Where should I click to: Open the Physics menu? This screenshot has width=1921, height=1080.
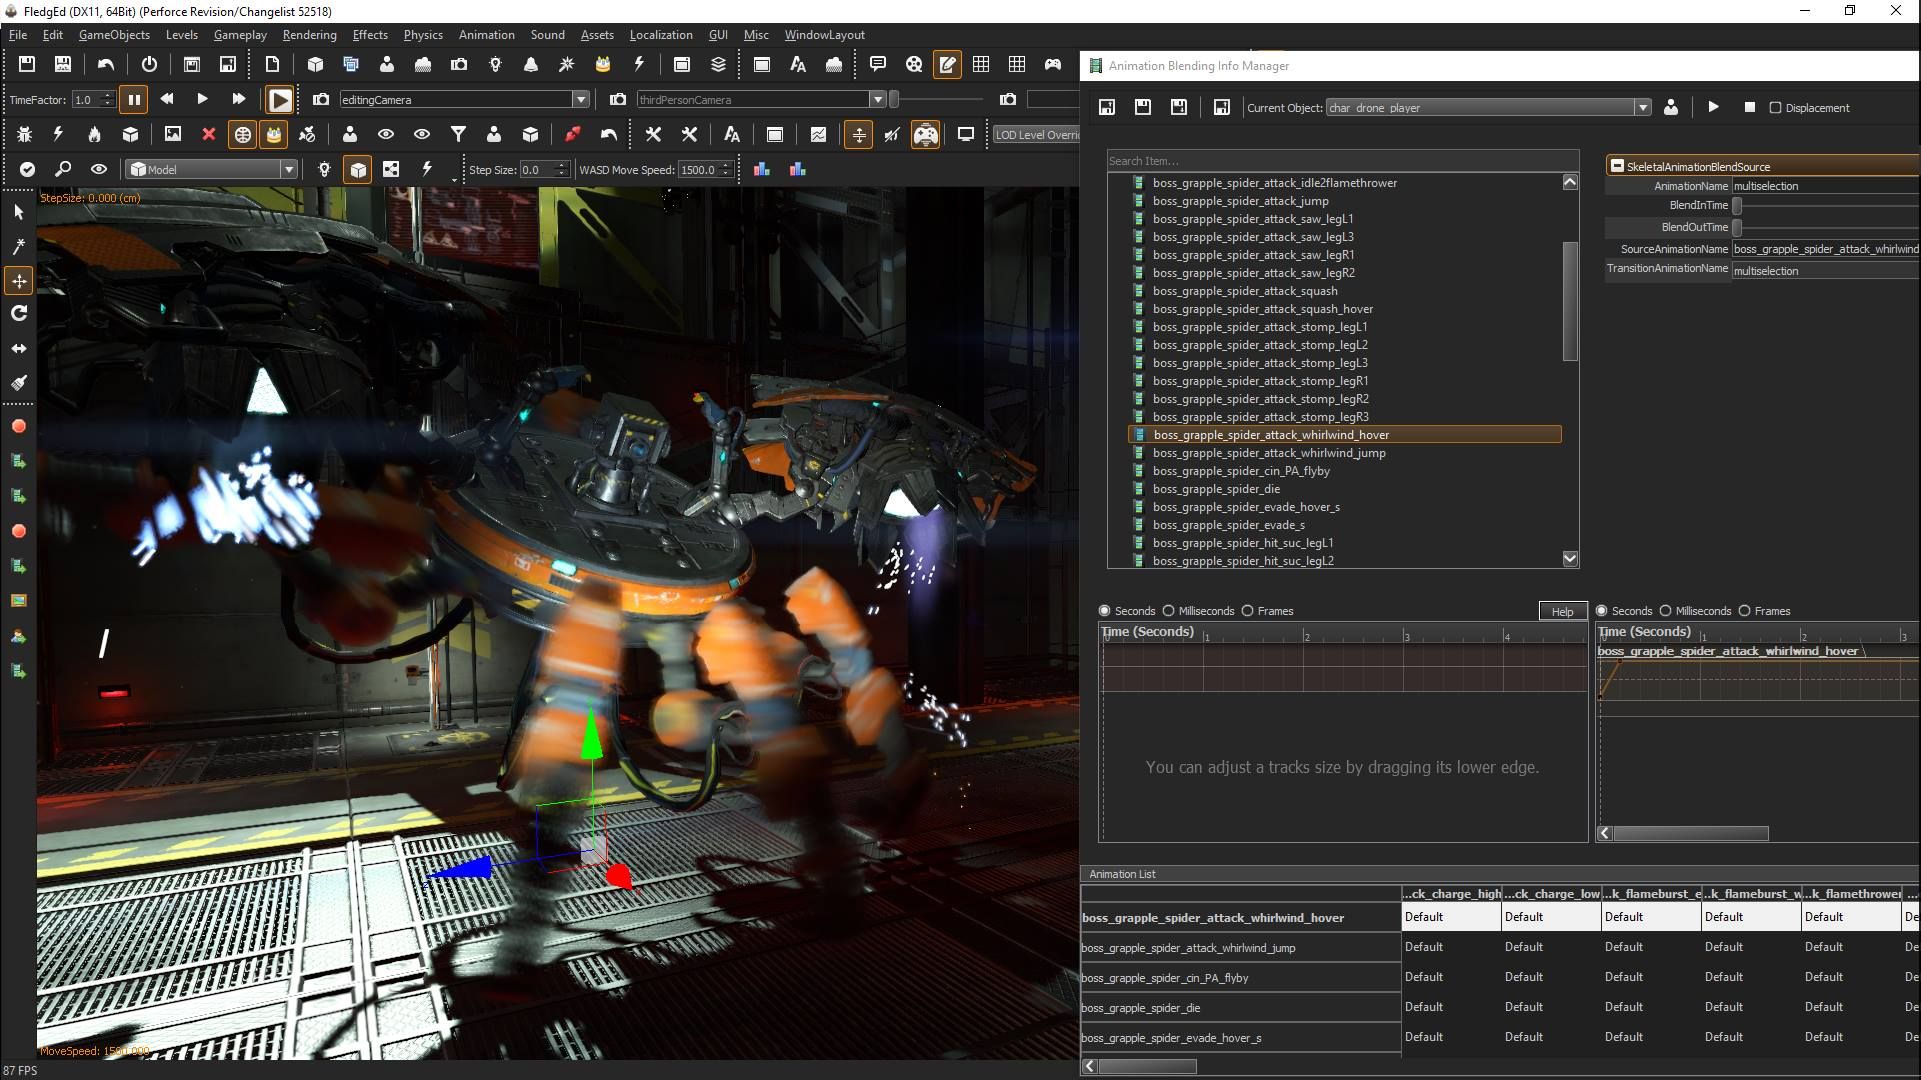(x=423, y=34)
